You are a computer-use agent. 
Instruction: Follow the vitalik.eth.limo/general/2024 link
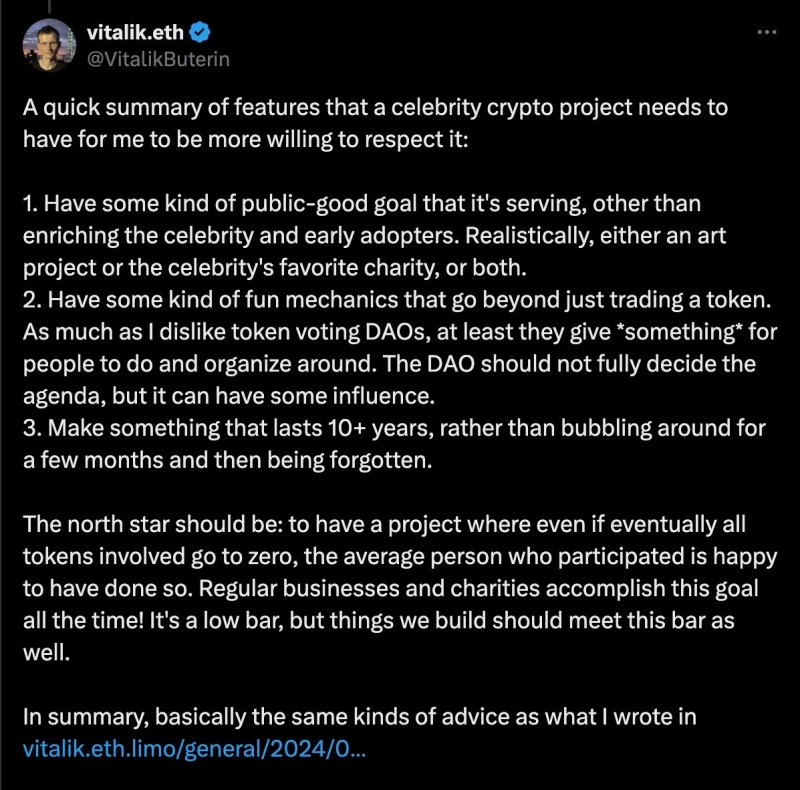(x=193, y=748)
